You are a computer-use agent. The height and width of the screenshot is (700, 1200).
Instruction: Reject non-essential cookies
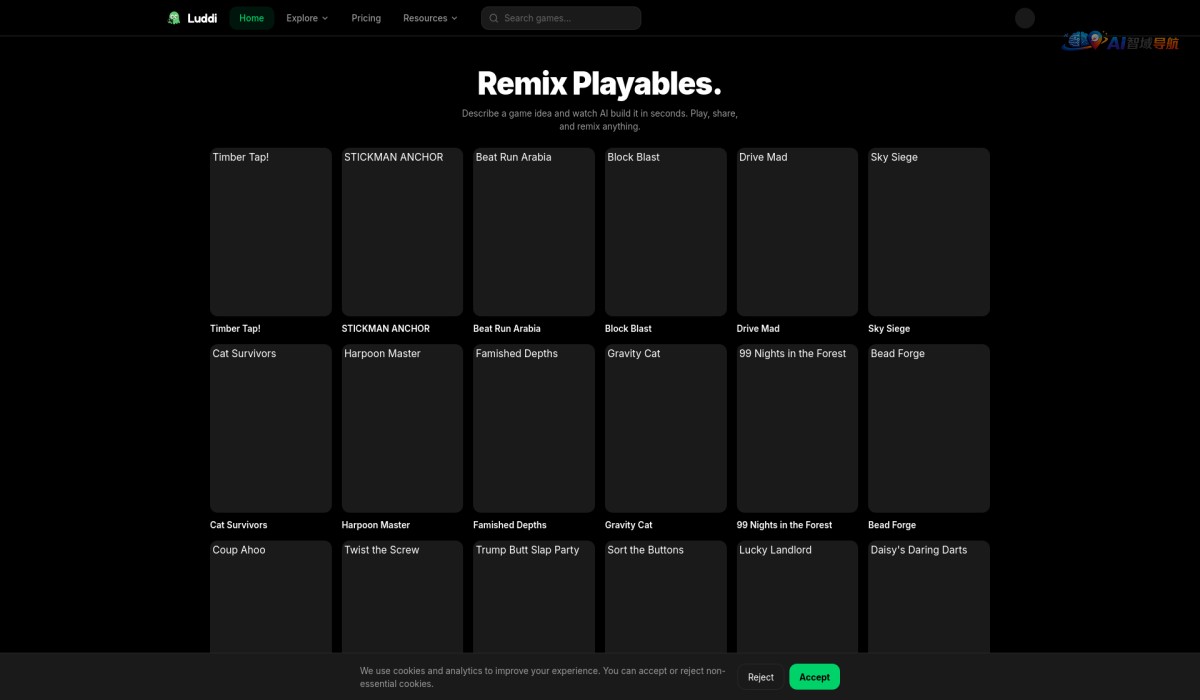[x=761, y=677]
